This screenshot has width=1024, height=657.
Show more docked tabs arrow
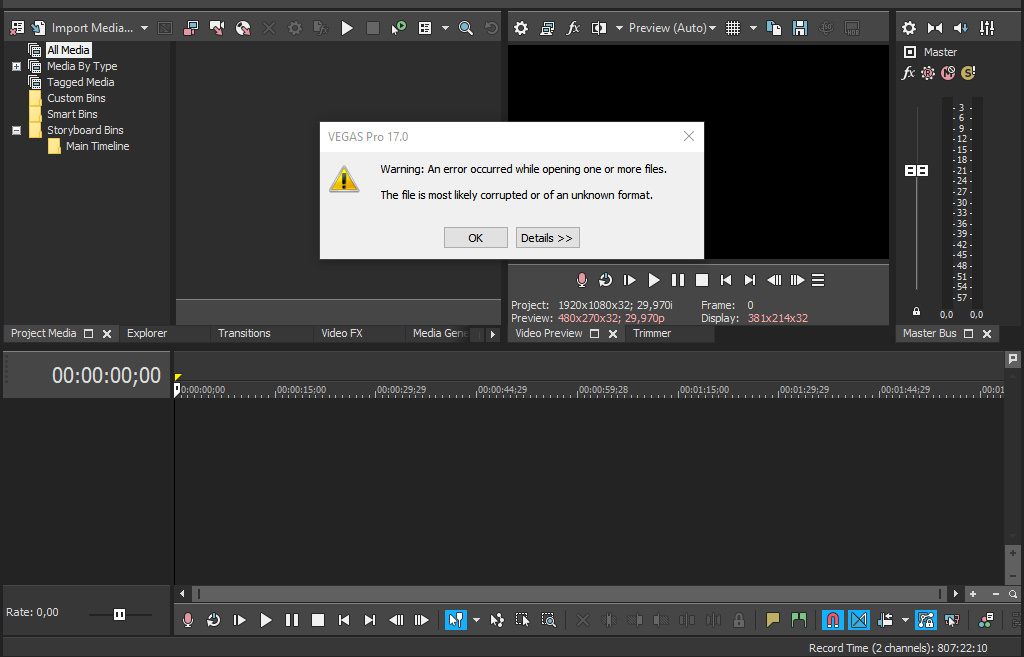click(492, 334)
